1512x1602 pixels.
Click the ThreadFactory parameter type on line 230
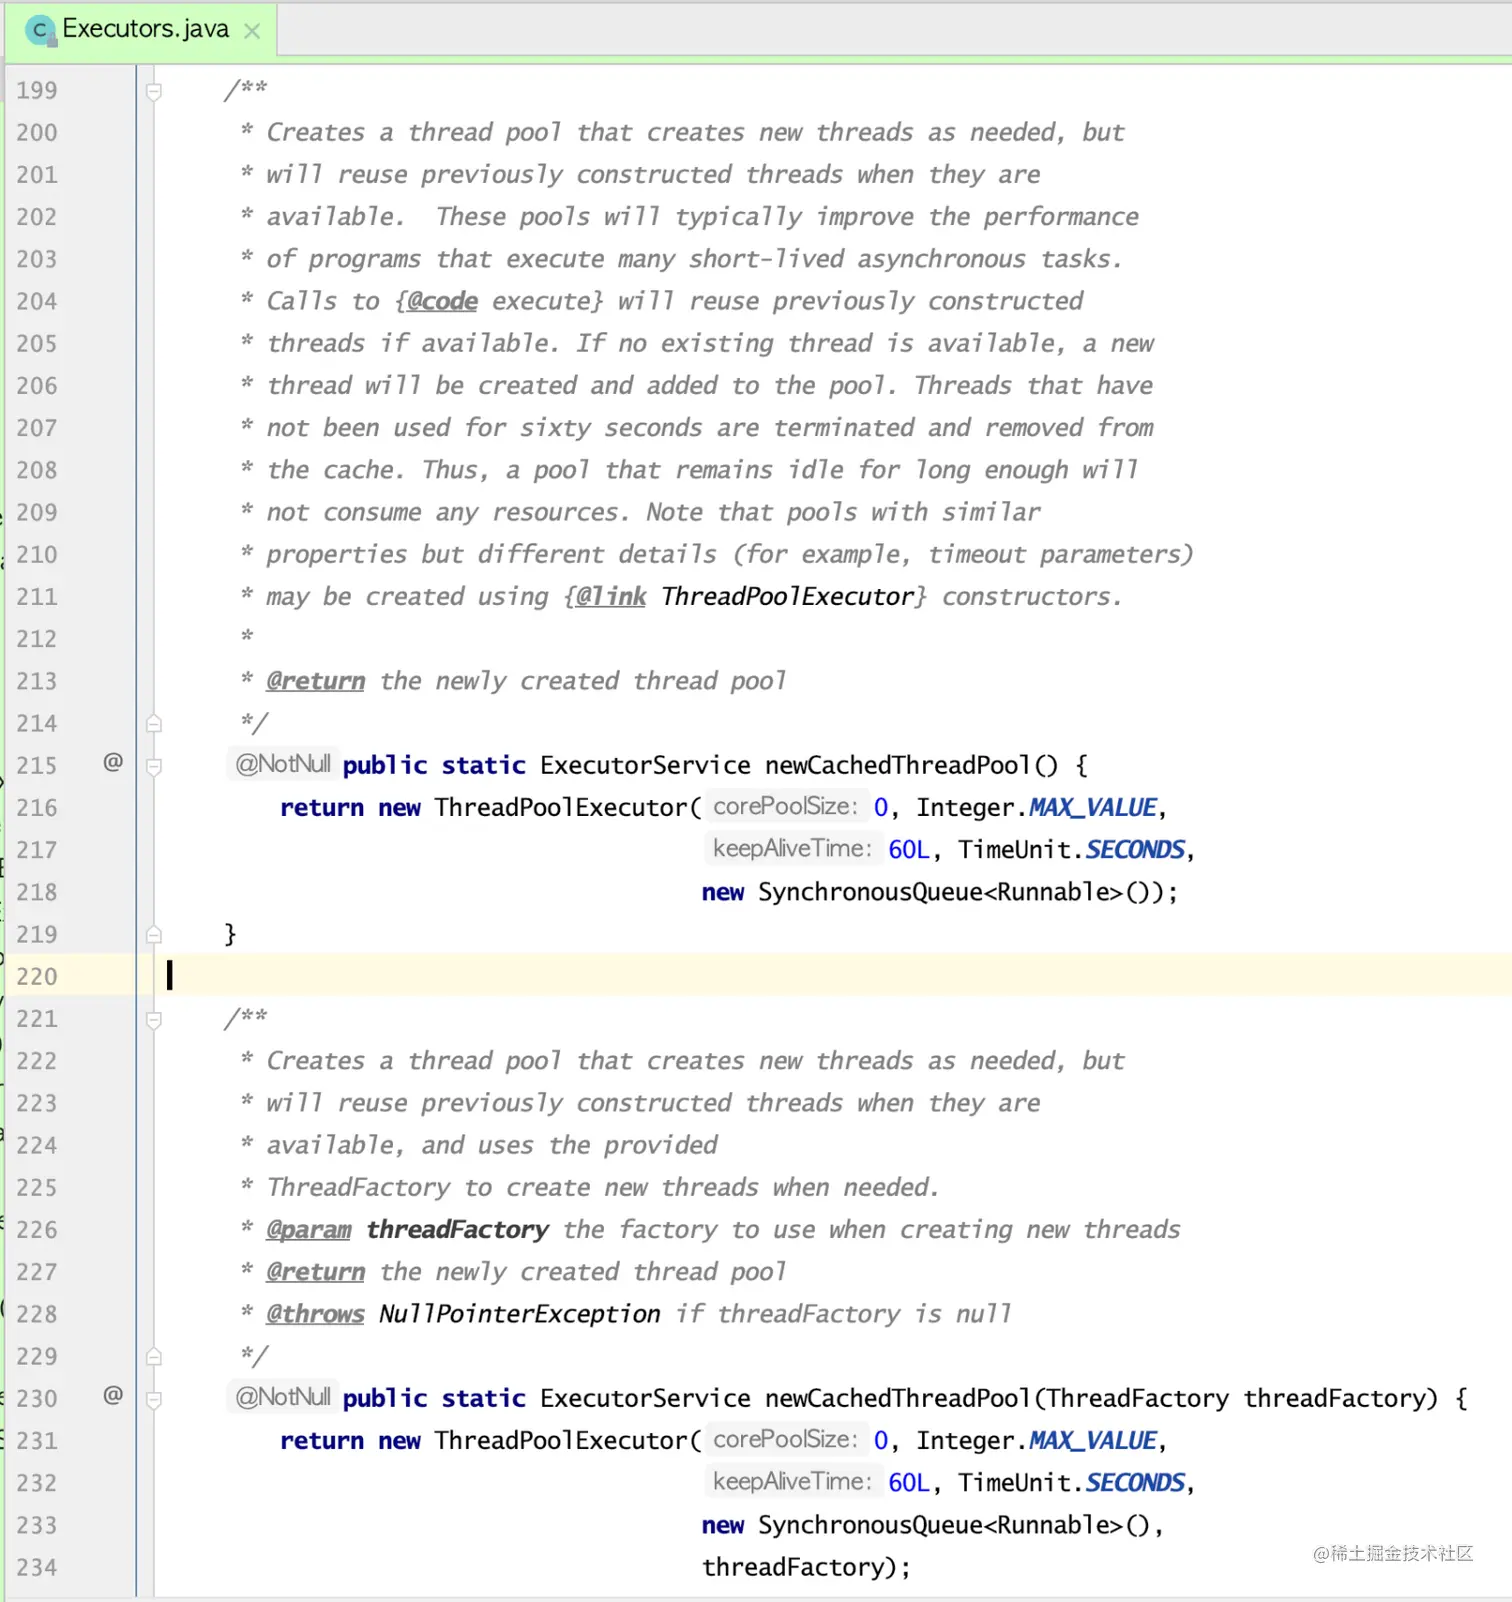[x=1138, y=1399]
